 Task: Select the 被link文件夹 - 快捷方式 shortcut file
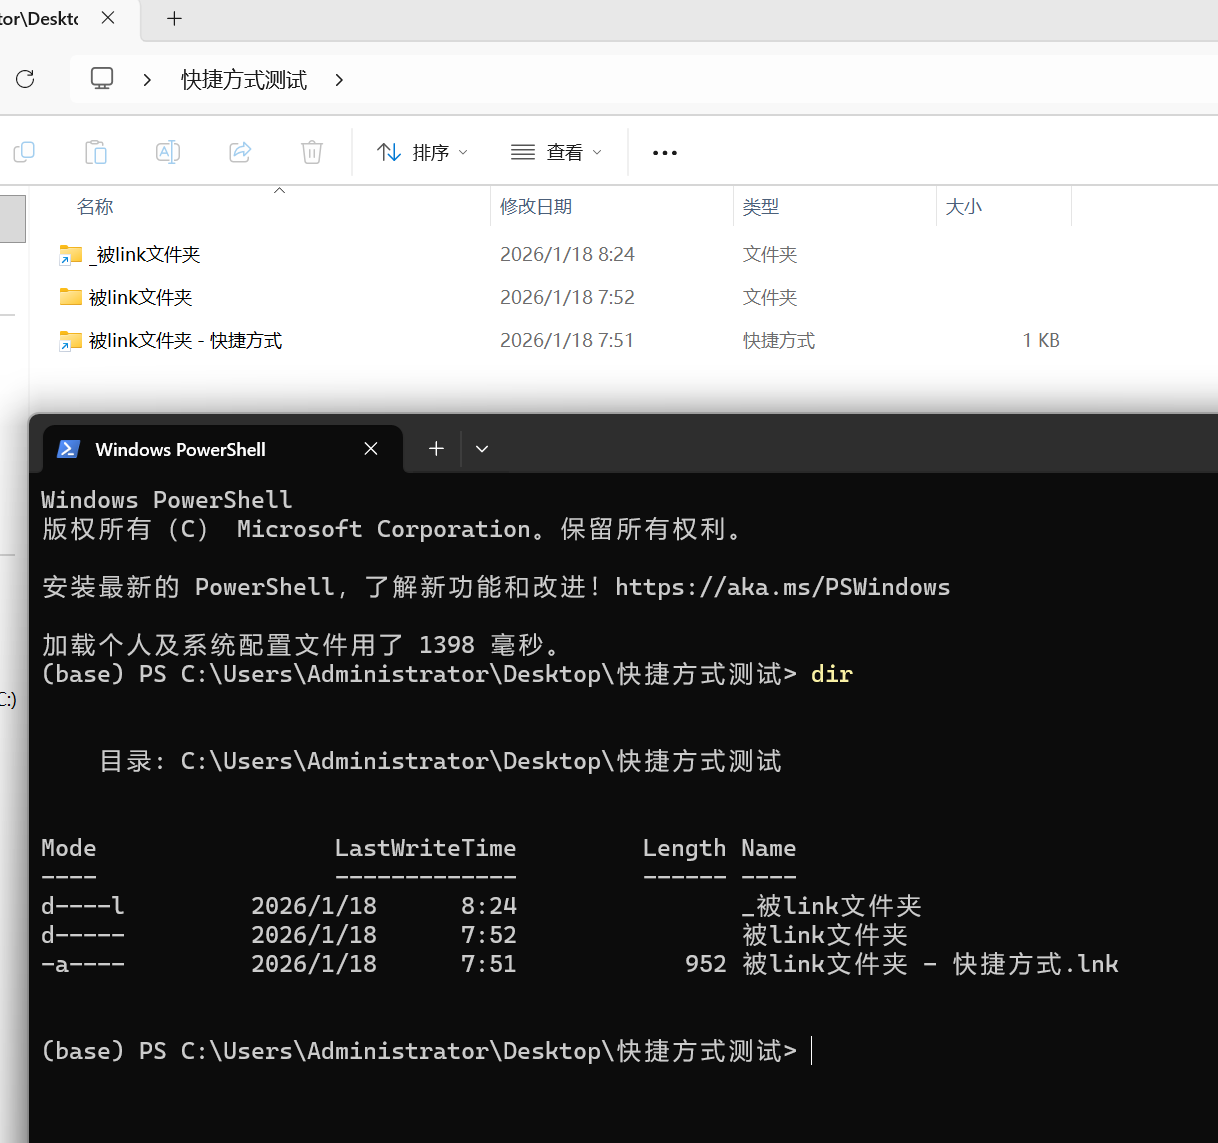pos(564,341)
